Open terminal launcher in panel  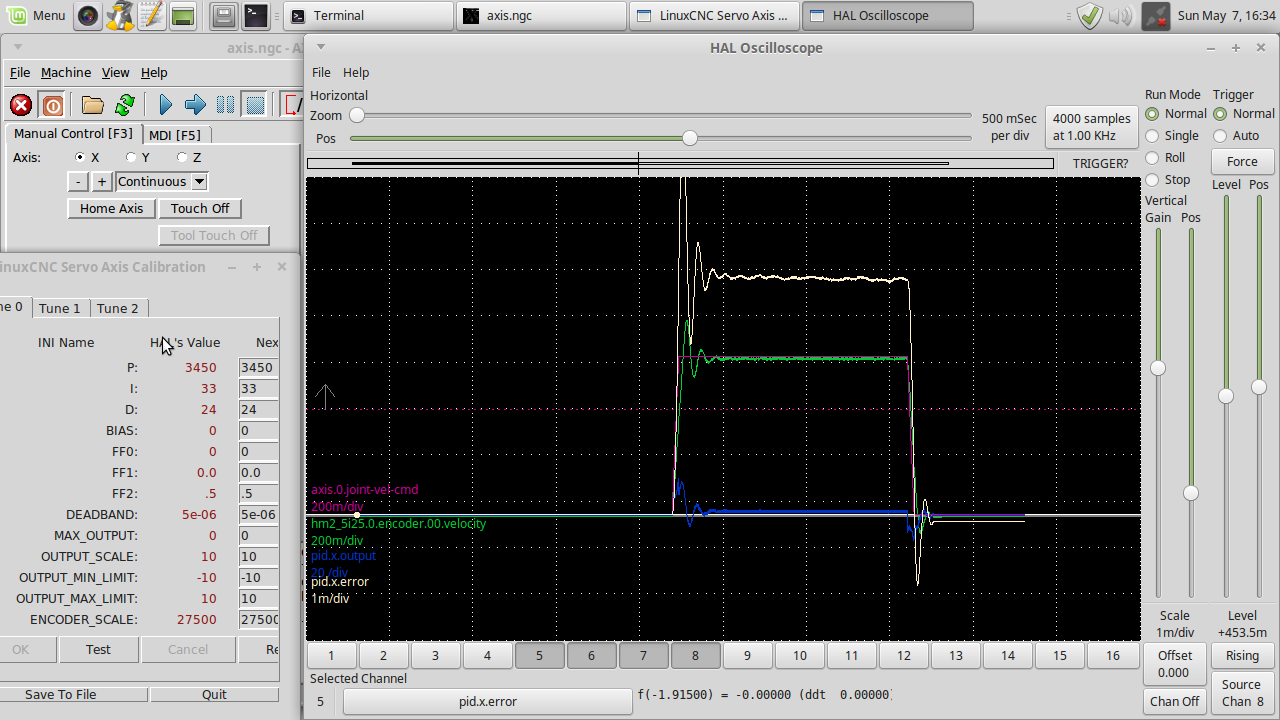256,15
